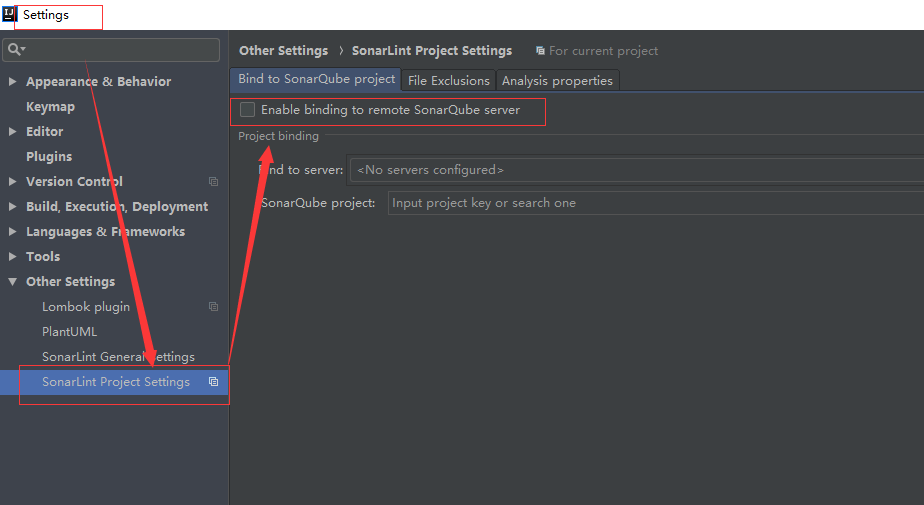
Task: Switch to File Exclusions tab
Action: pos(448,80)
